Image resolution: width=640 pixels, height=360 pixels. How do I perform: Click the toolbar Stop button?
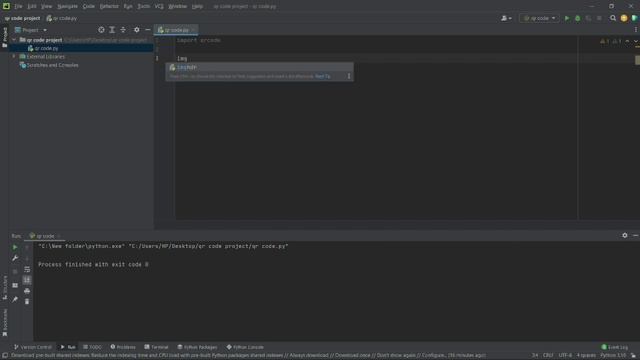pyautogui.click(x=599, y=18)
